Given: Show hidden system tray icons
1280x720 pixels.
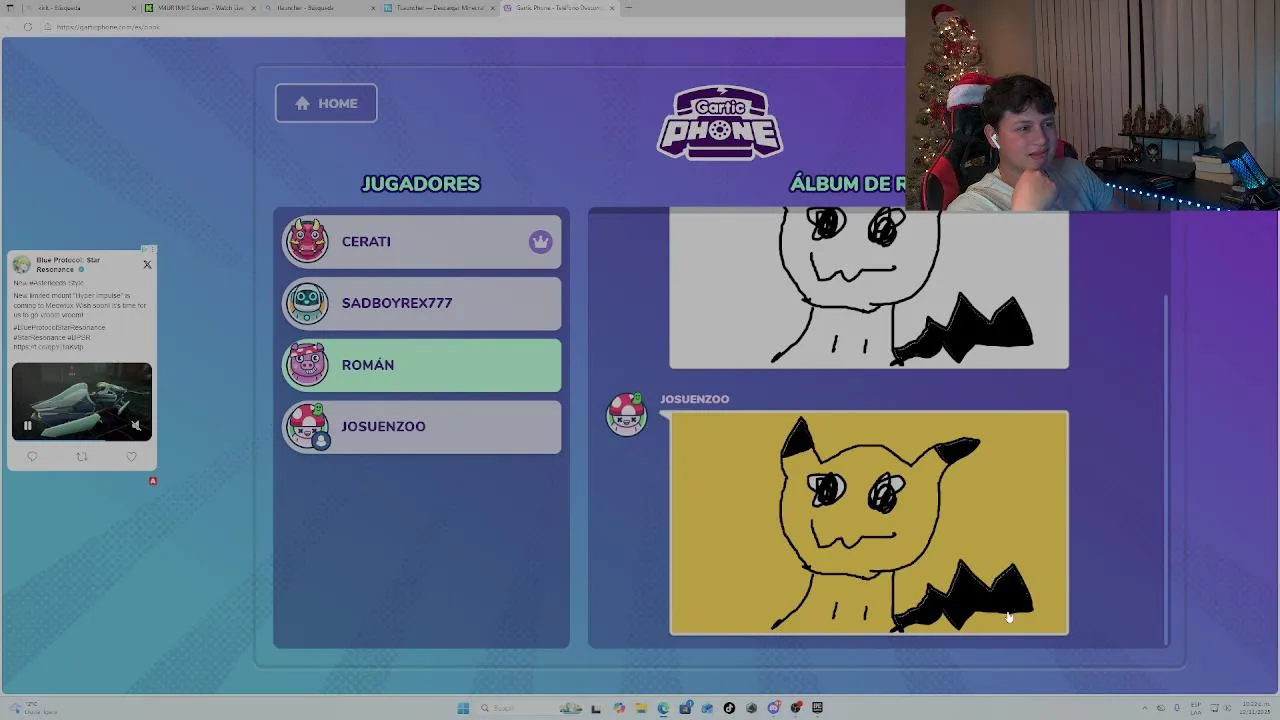Looking at the screenshot, I should 1146,708.
